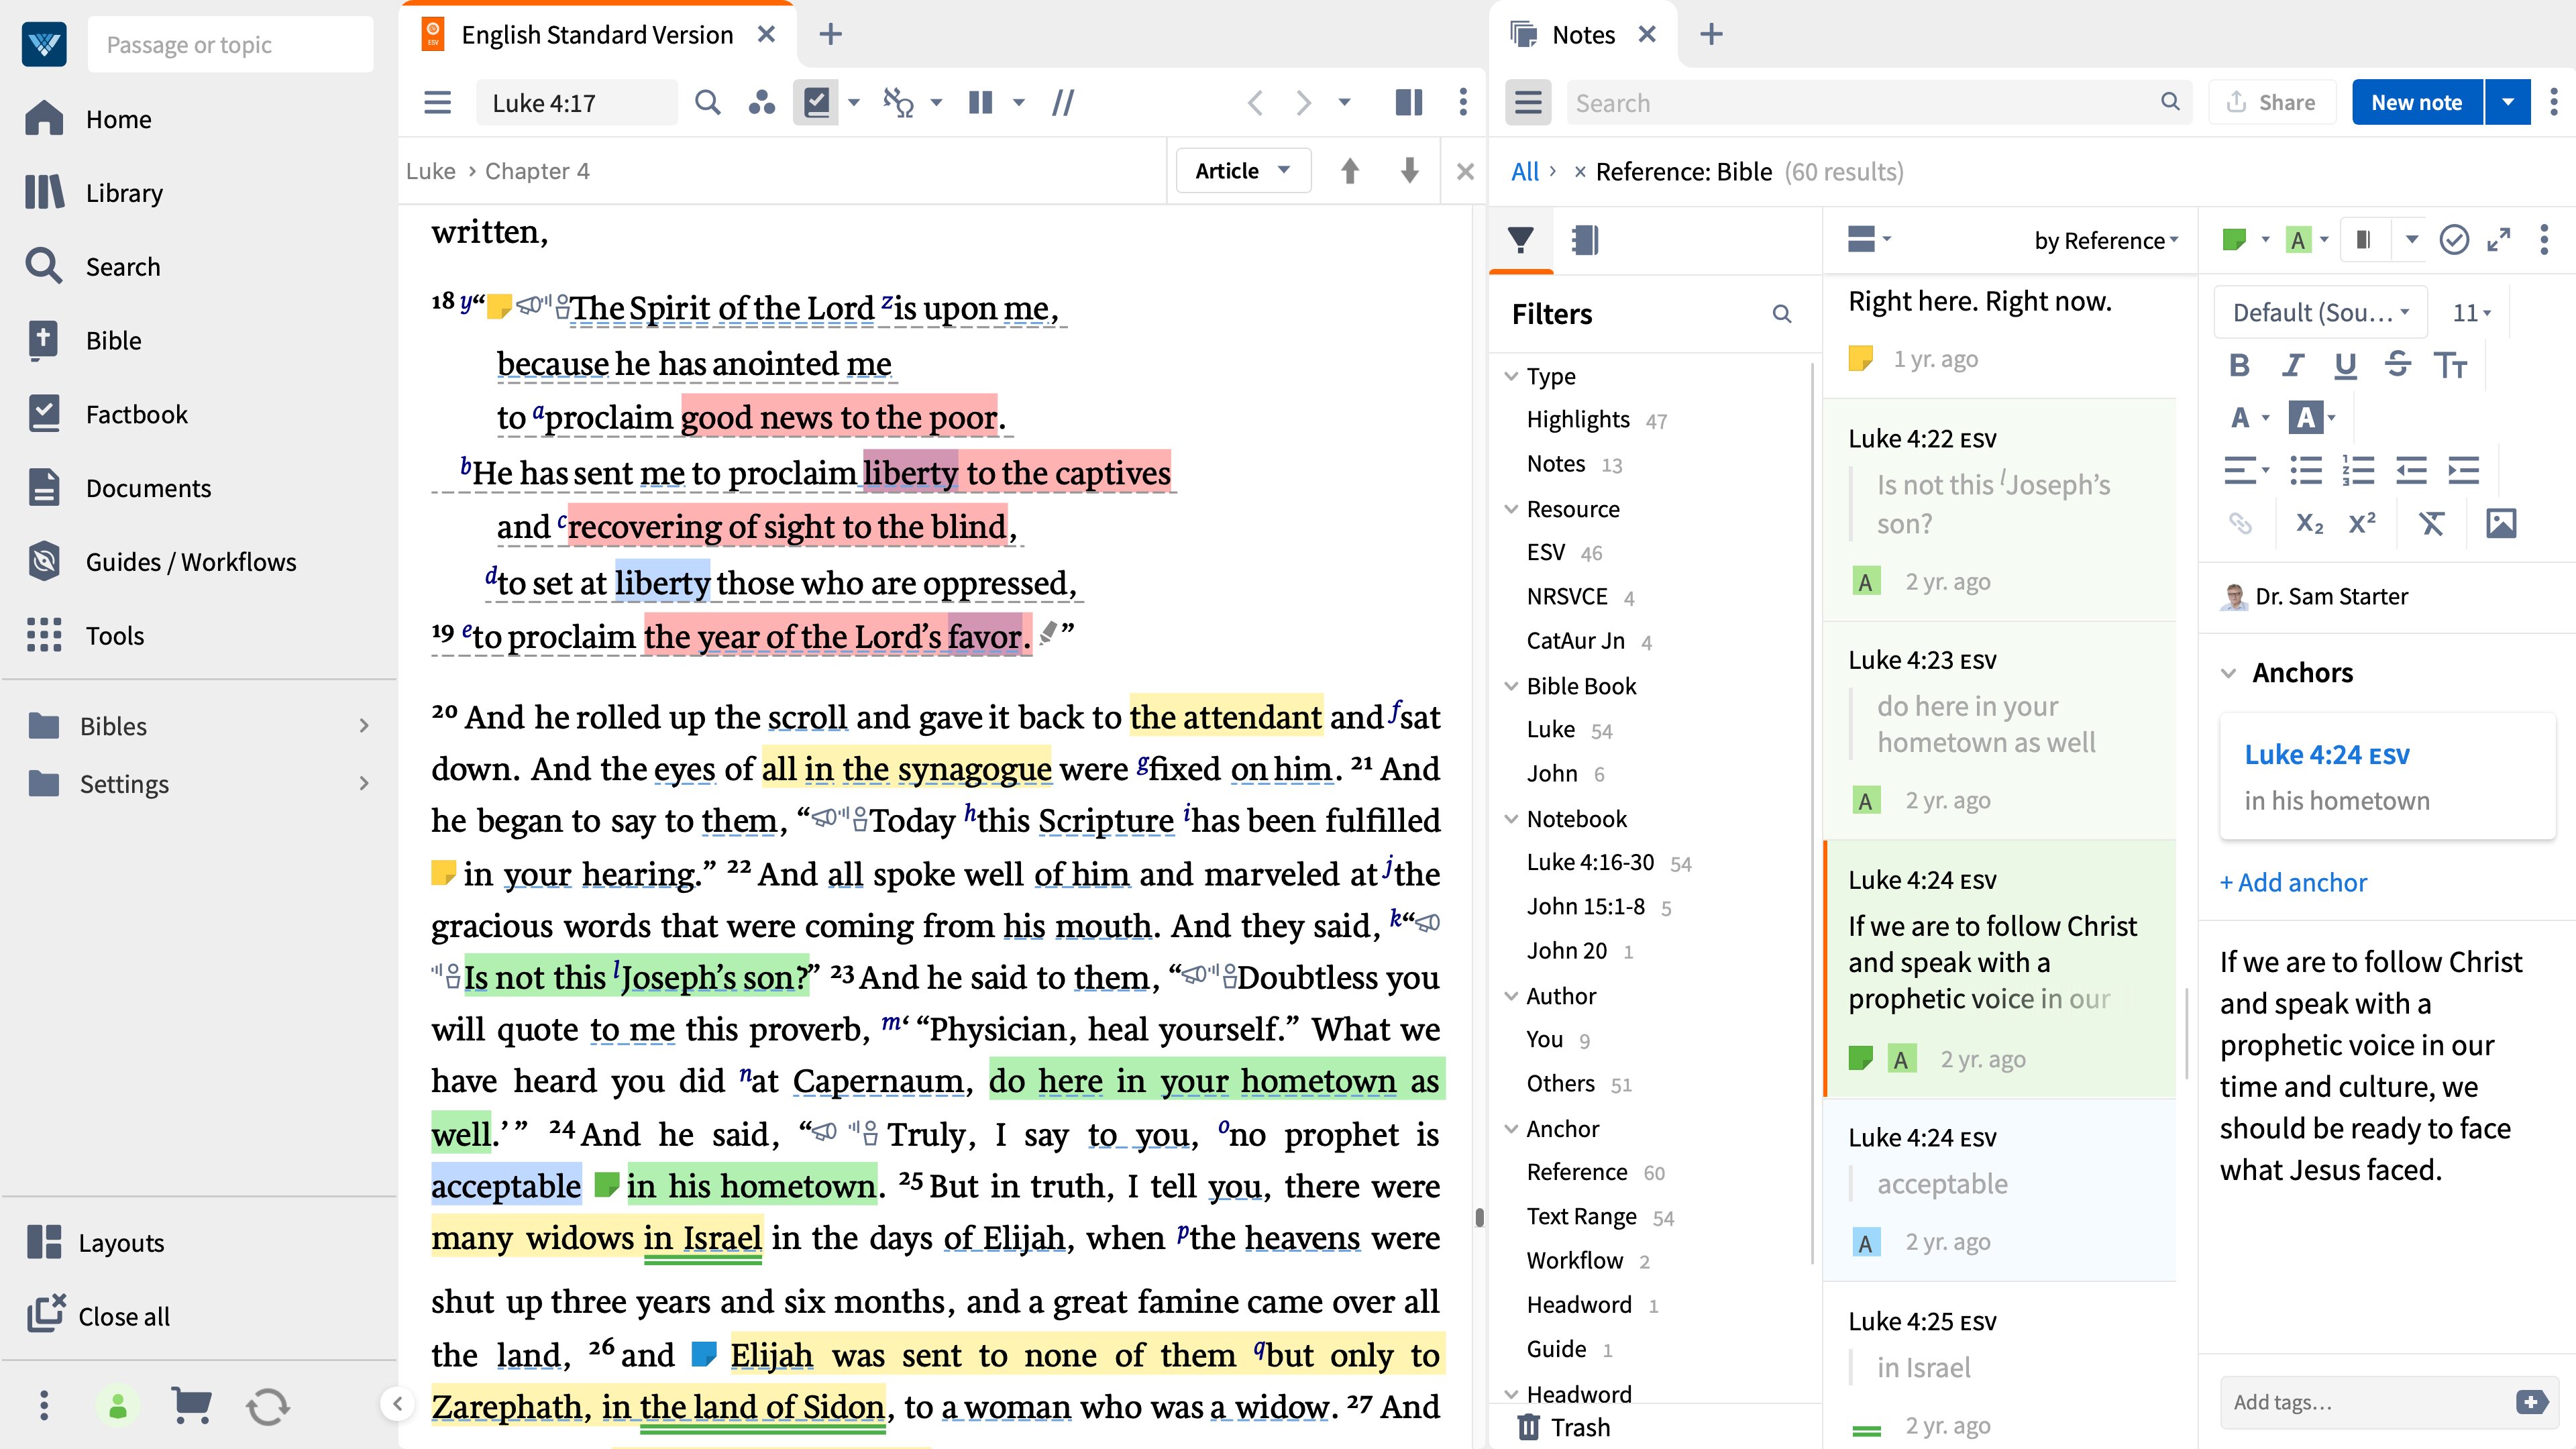Click the All breadcrumb link in Notes
This screenshot has width=2576, height=1449.
pyautogui.click(x=1524, y=171)
